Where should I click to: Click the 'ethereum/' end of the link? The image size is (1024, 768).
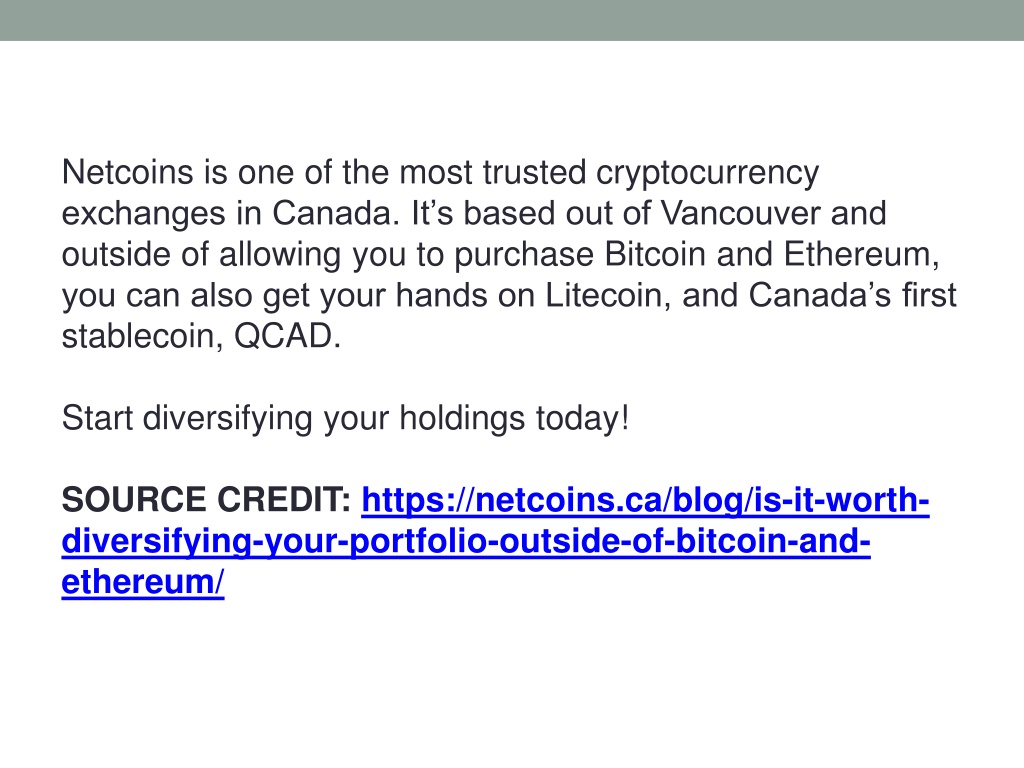click(x=143, y=582)
